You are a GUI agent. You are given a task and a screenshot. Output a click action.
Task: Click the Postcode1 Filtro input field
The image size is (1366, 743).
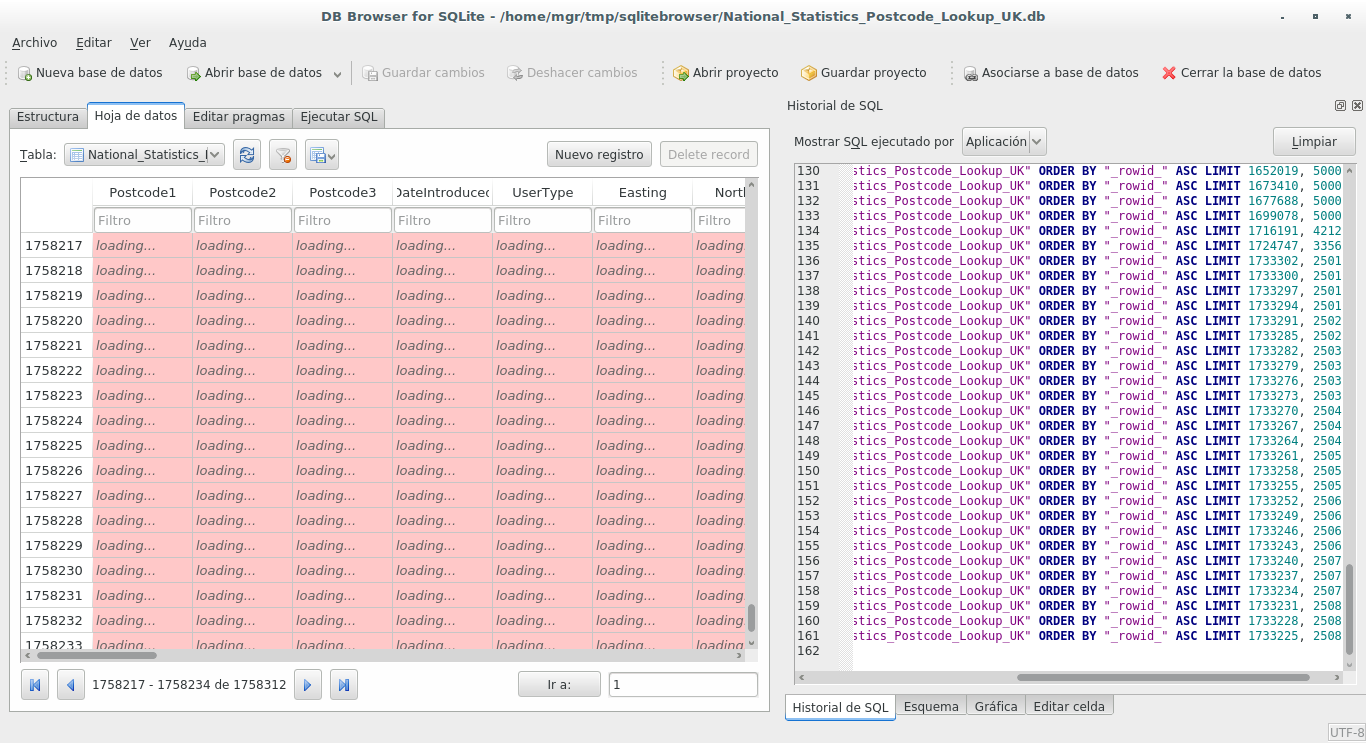tap(142, 219)
